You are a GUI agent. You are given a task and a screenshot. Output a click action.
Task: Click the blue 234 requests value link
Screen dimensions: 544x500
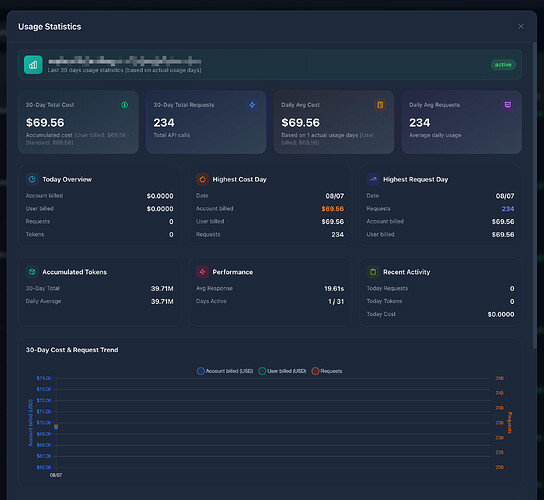[508, 209]
